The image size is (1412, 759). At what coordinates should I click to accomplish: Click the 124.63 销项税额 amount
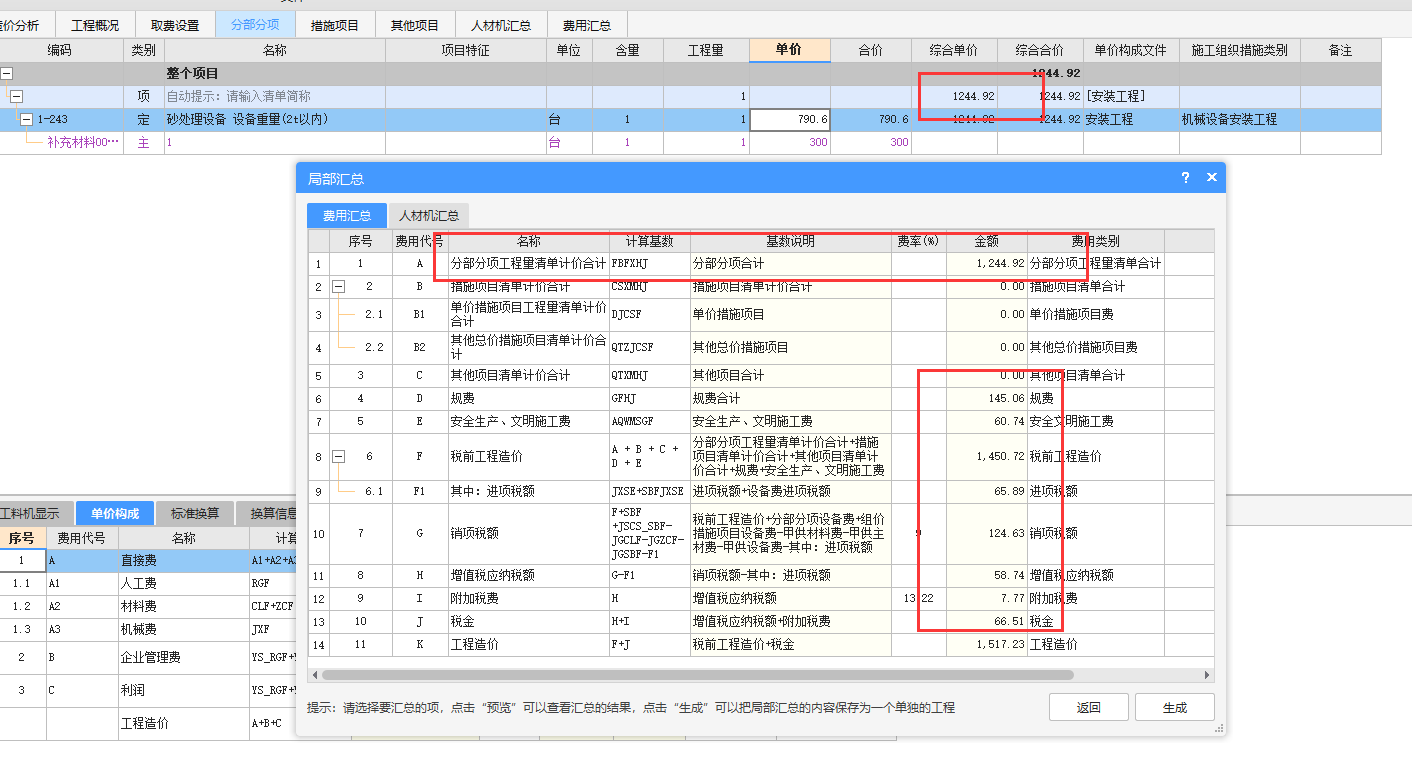[986, 533]
